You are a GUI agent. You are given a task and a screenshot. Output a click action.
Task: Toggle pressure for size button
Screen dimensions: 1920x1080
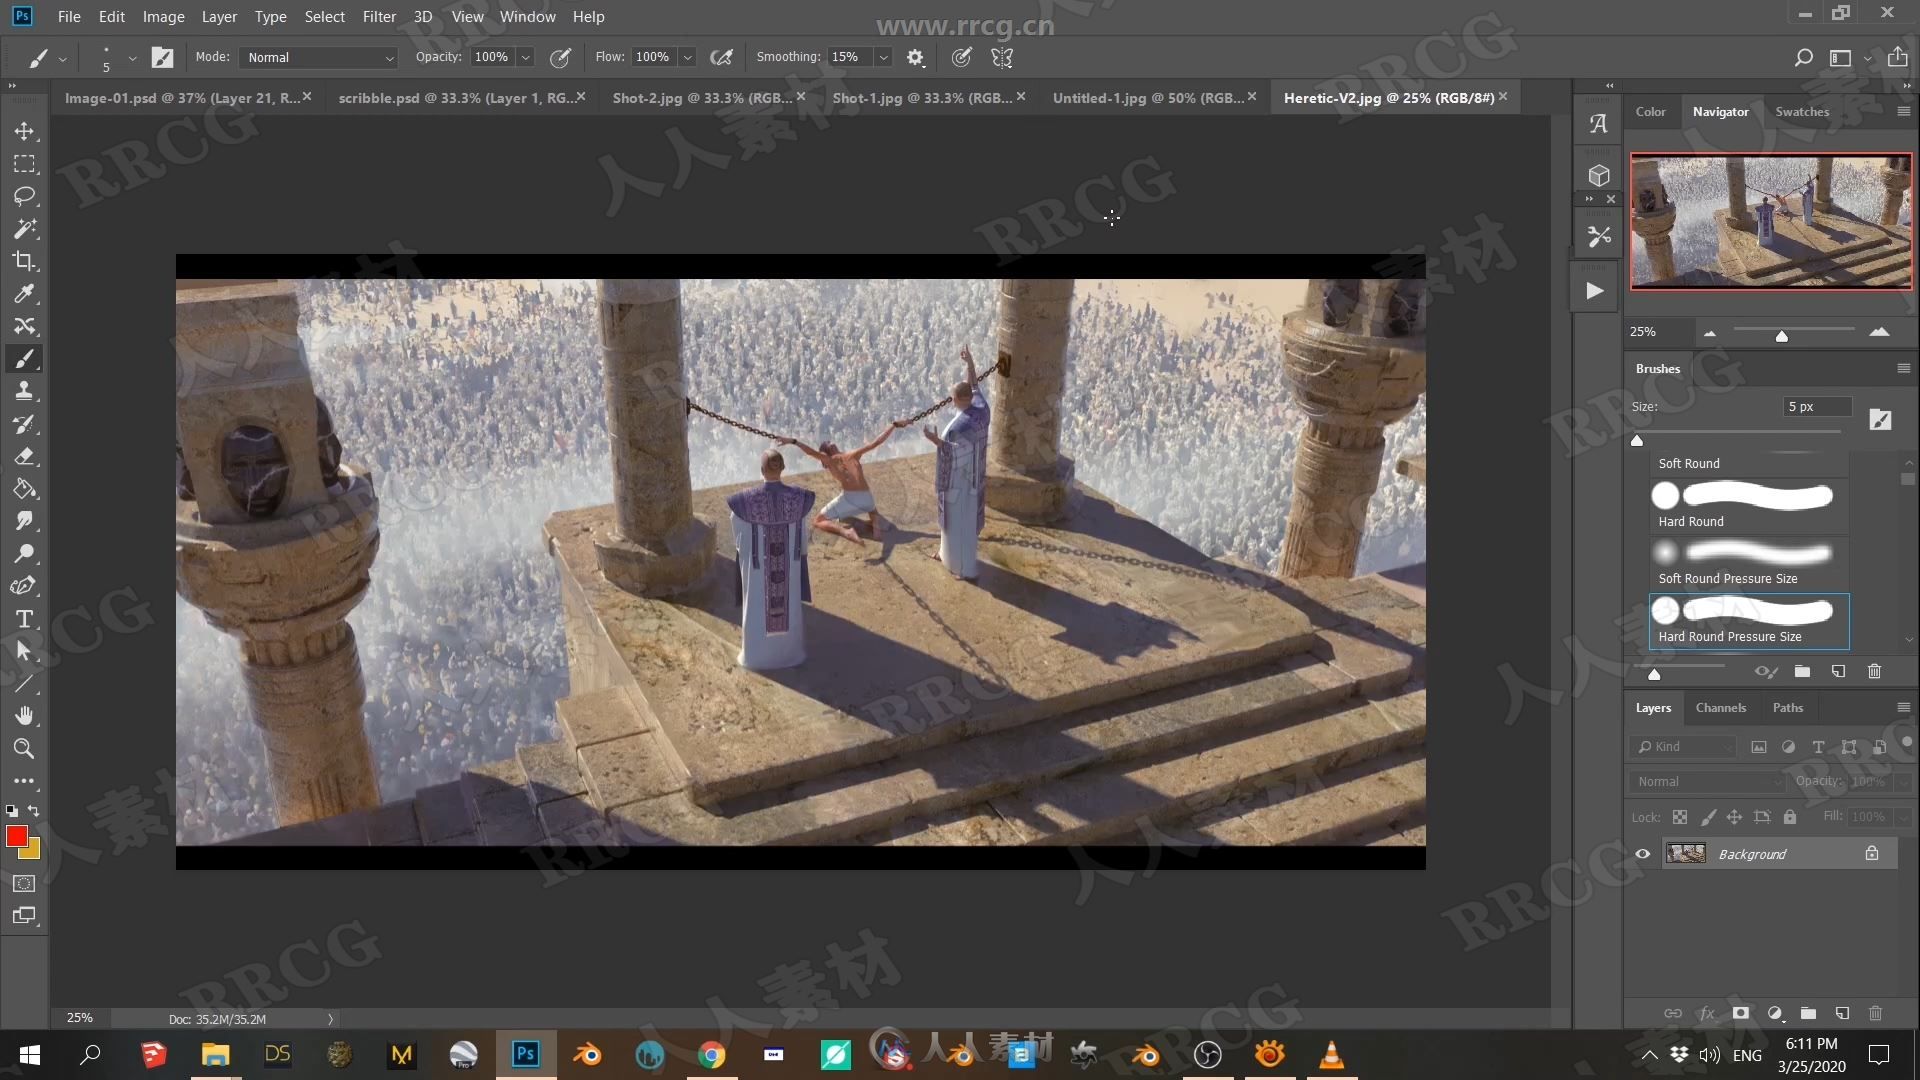pyautogui.click(x=961, y=58)
